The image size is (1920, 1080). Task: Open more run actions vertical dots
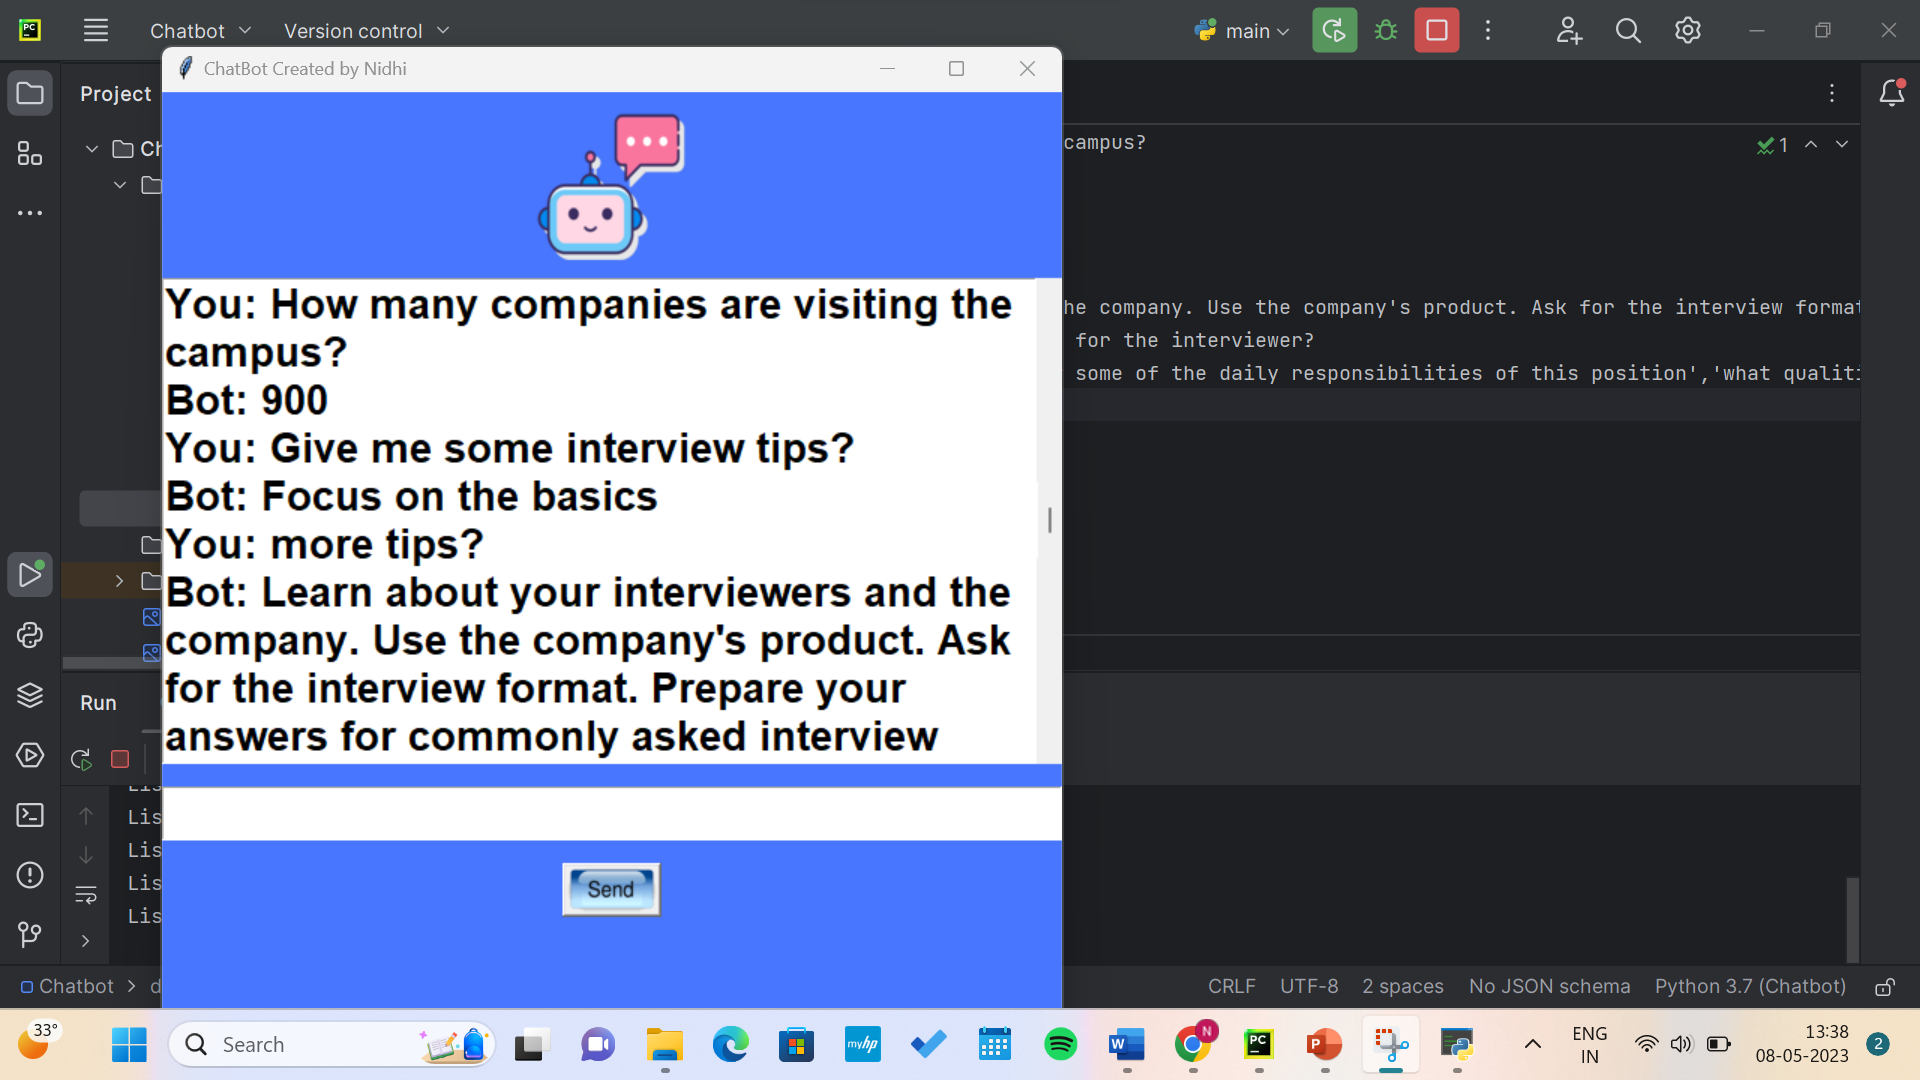click(x=1488, y=30)
